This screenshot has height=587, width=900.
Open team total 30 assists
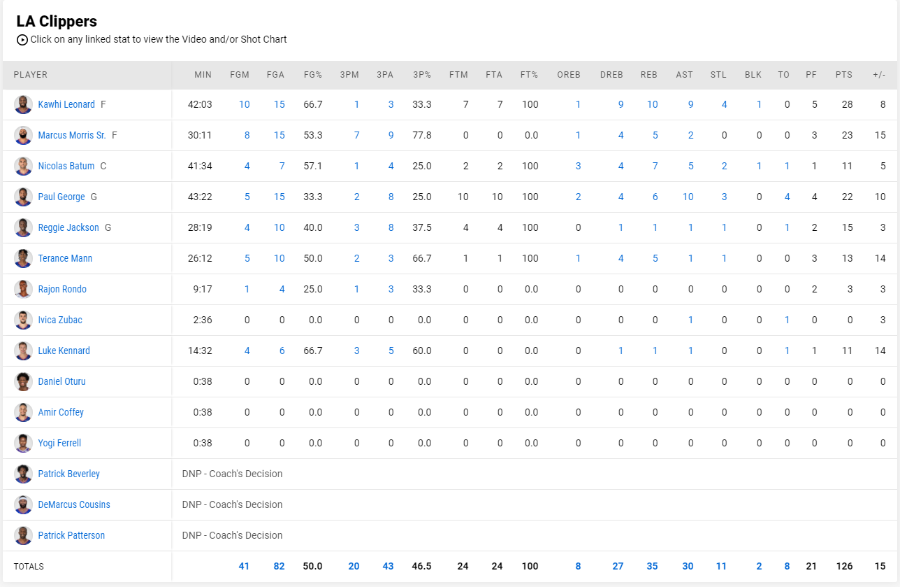688,566
